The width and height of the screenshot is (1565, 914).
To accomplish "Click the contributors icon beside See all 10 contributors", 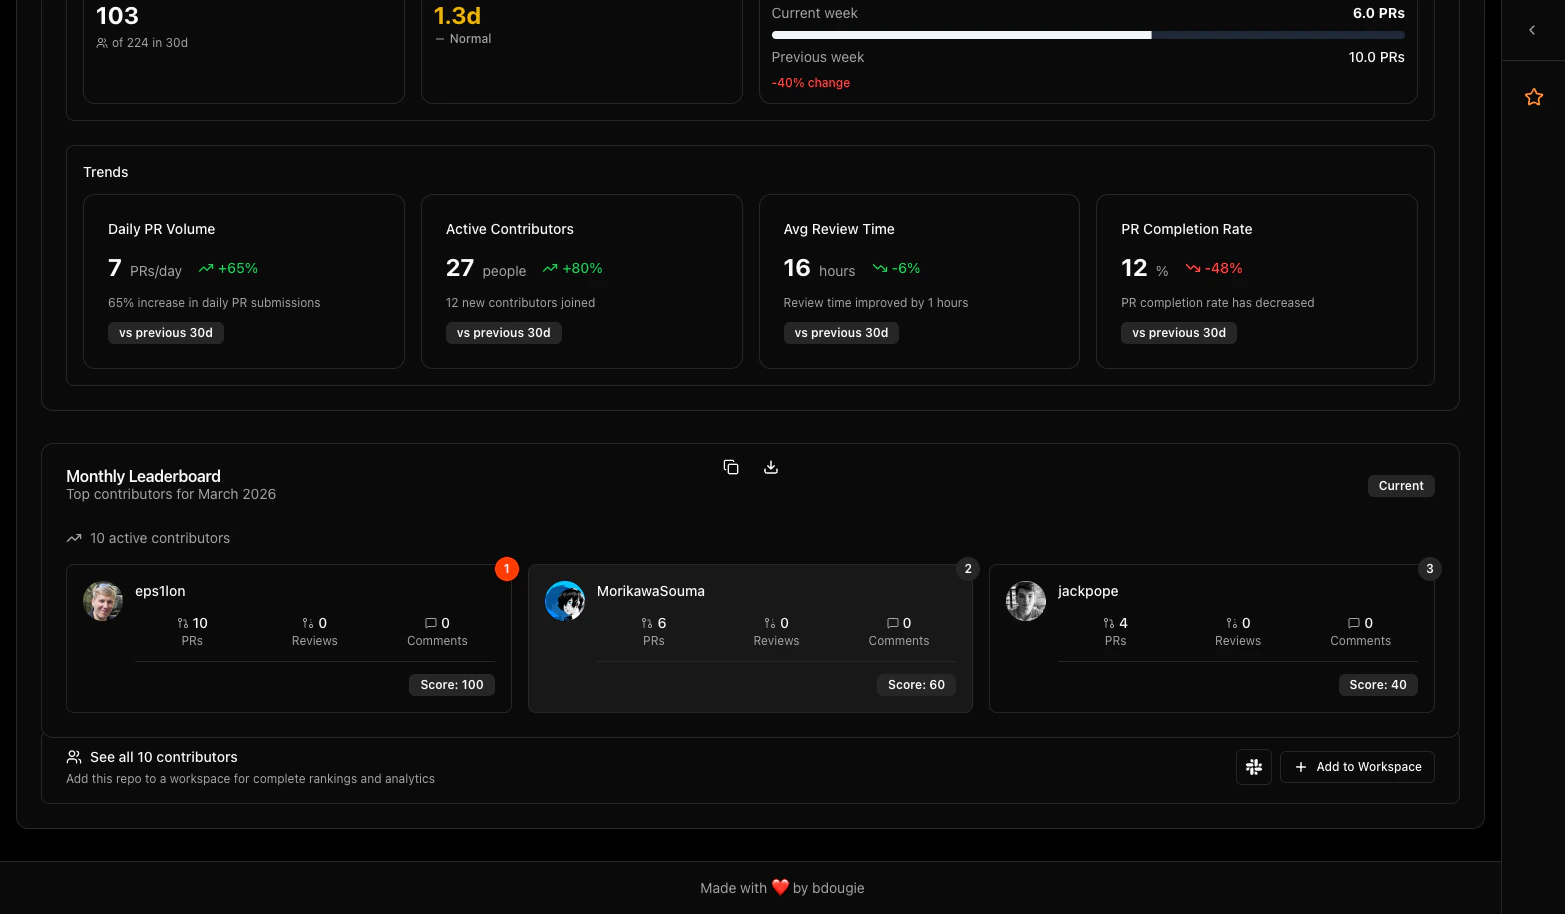I will (x=73, y=757).
